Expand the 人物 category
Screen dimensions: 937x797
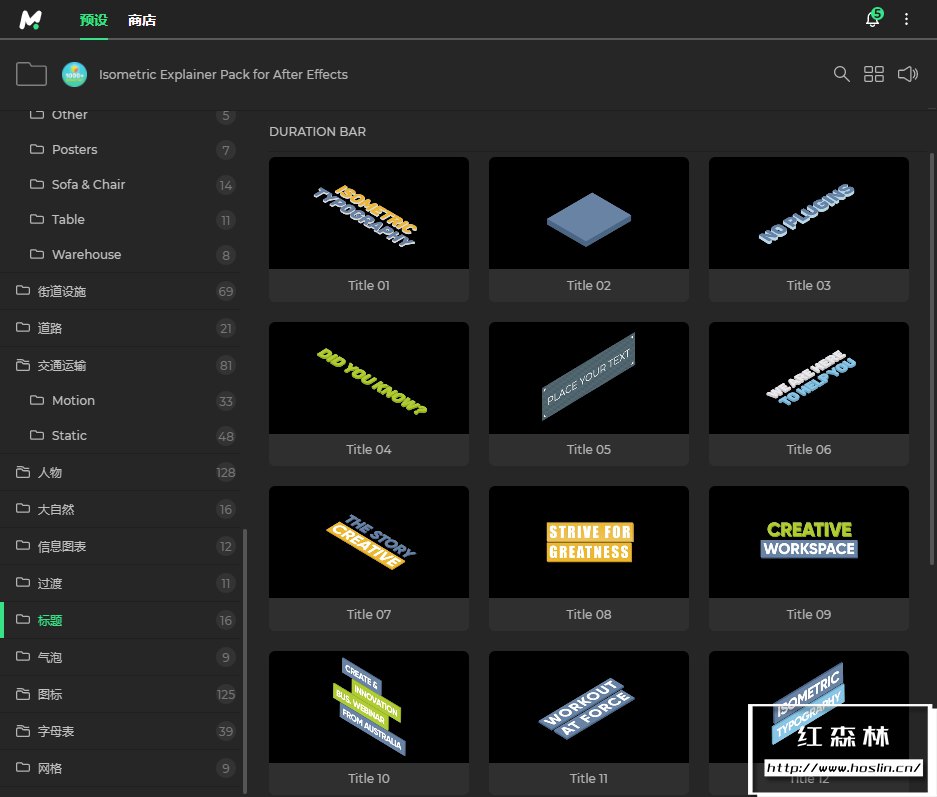pyautogui.click(x=120, y=473)
